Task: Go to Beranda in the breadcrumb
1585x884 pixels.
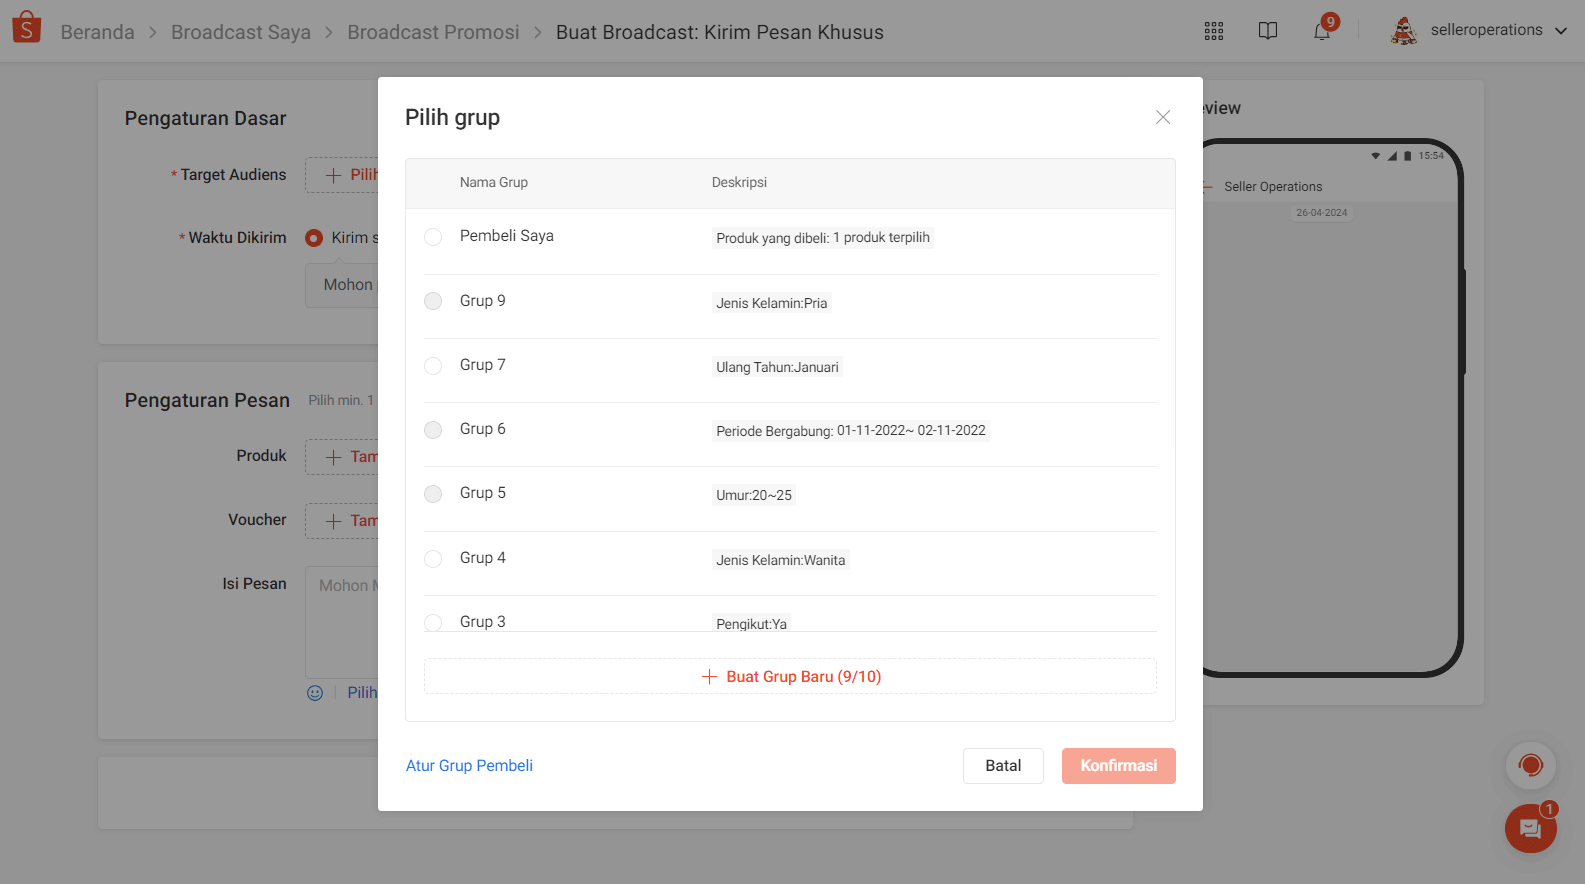Action: pos(97,32)
